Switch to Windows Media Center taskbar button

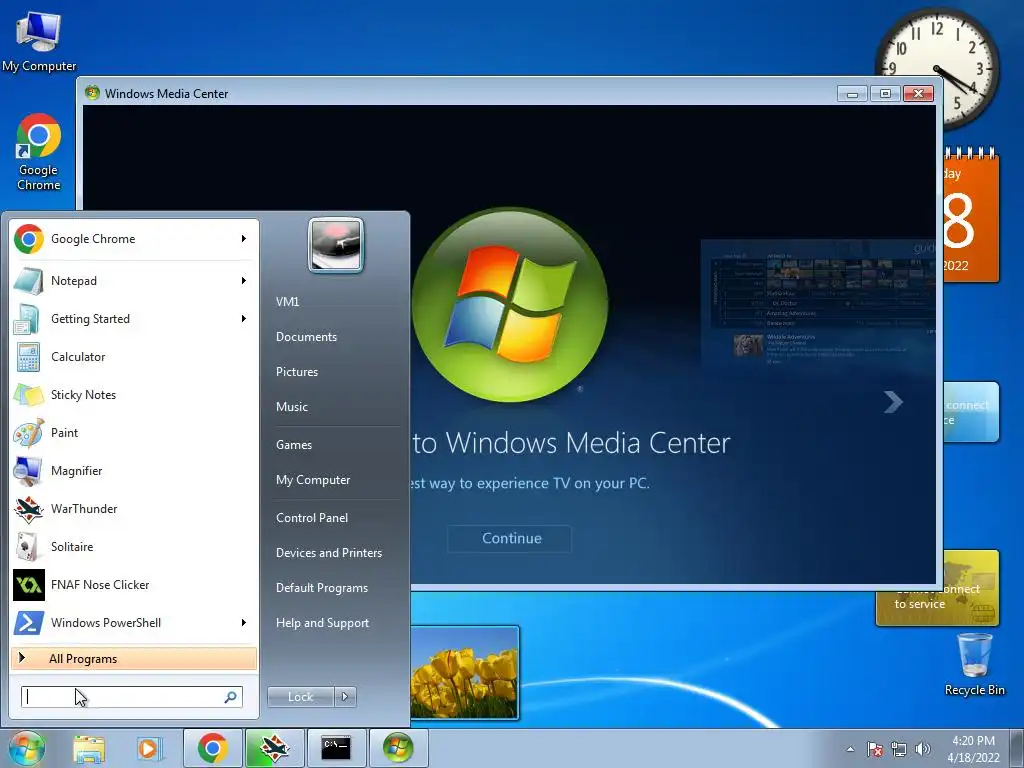click(x=398, y=748)
